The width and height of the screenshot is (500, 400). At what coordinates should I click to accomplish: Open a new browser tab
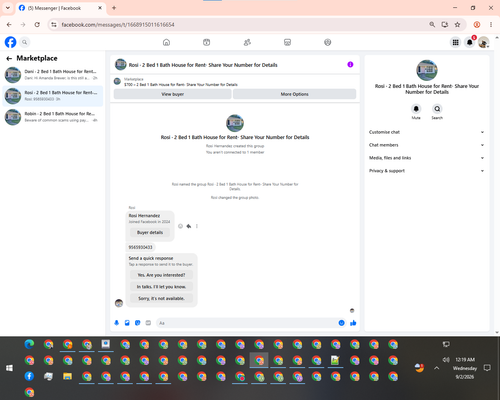pos(114,8)
